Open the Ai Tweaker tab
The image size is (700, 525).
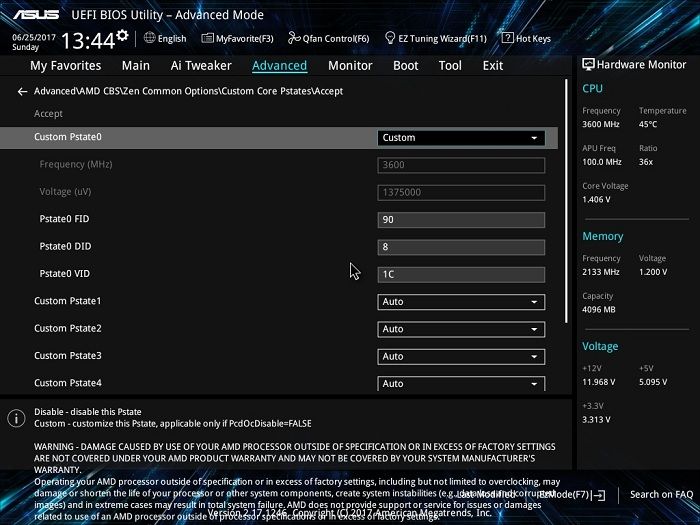pos(201,66)
